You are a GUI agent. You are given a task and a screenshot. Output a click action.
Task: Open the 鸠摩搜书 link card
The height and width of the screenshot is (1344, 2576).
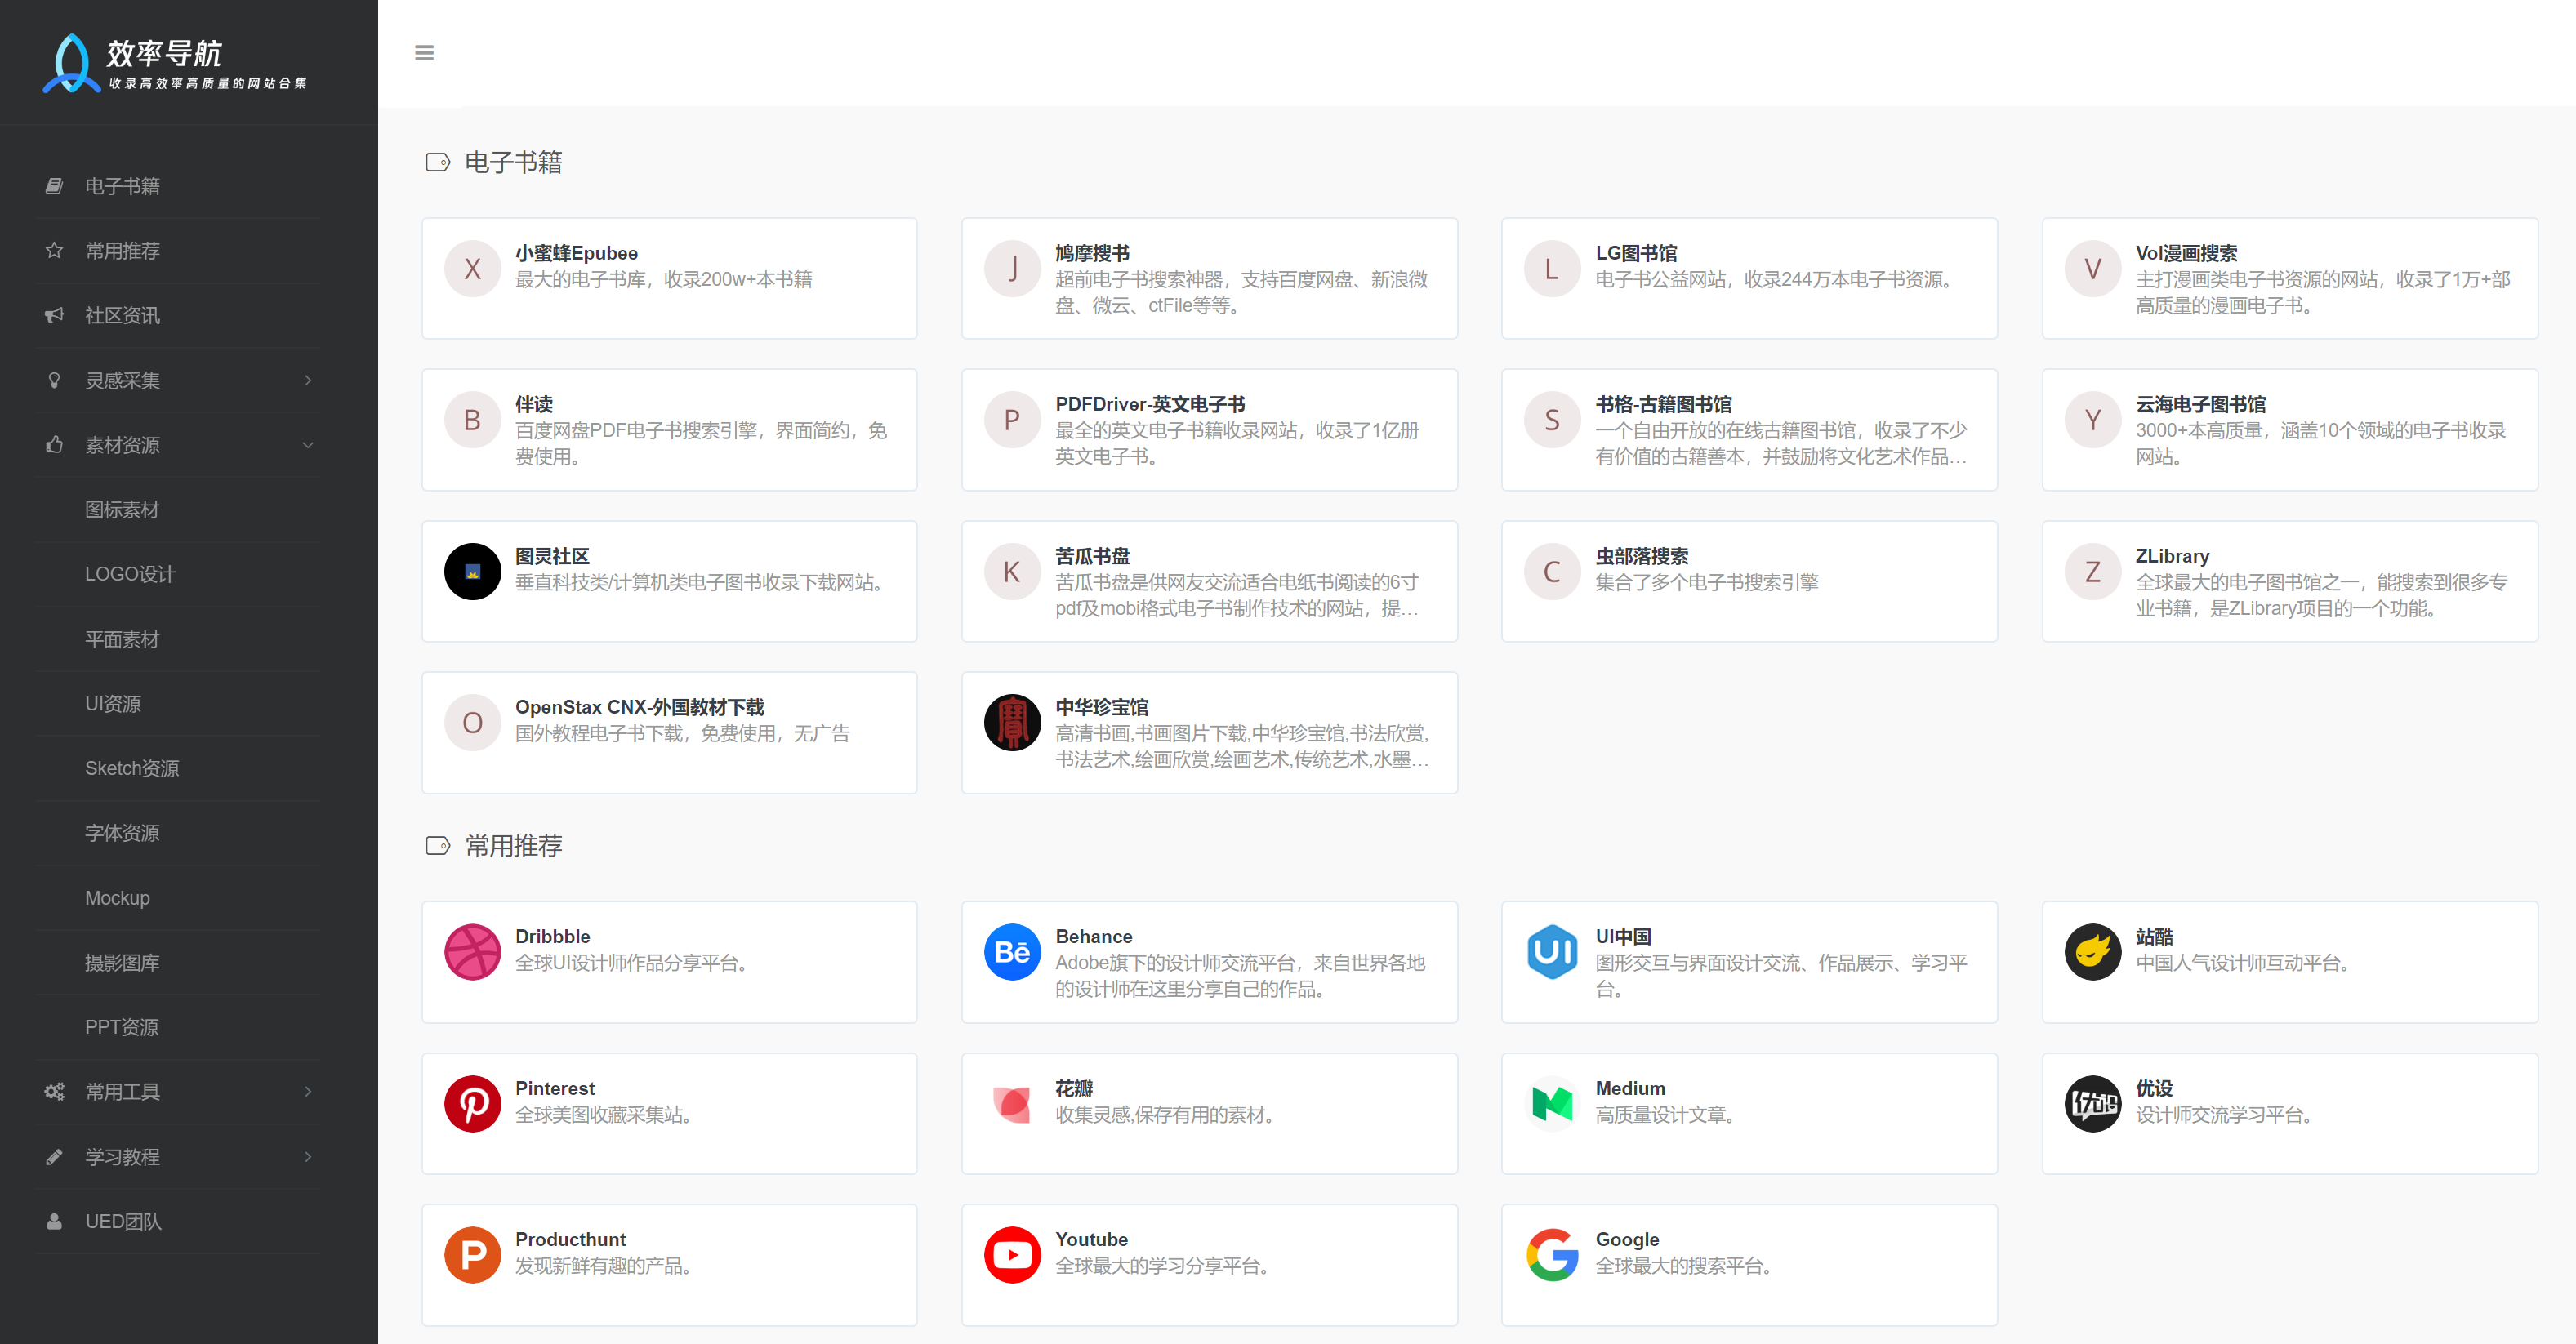click(1208, 278)
